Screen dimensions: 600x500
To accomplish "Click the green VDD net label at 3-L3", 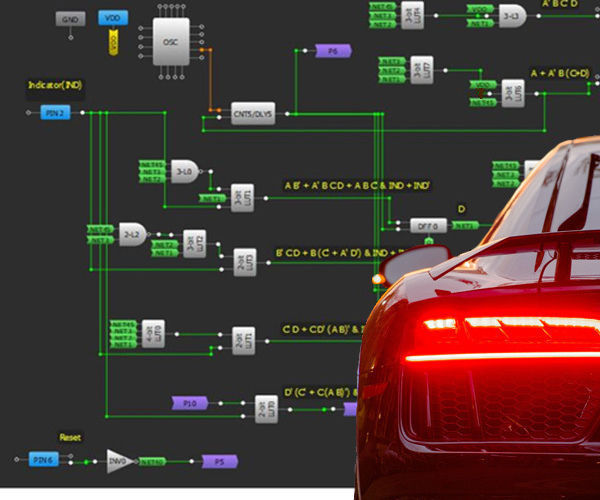I will tap(480, 9).
